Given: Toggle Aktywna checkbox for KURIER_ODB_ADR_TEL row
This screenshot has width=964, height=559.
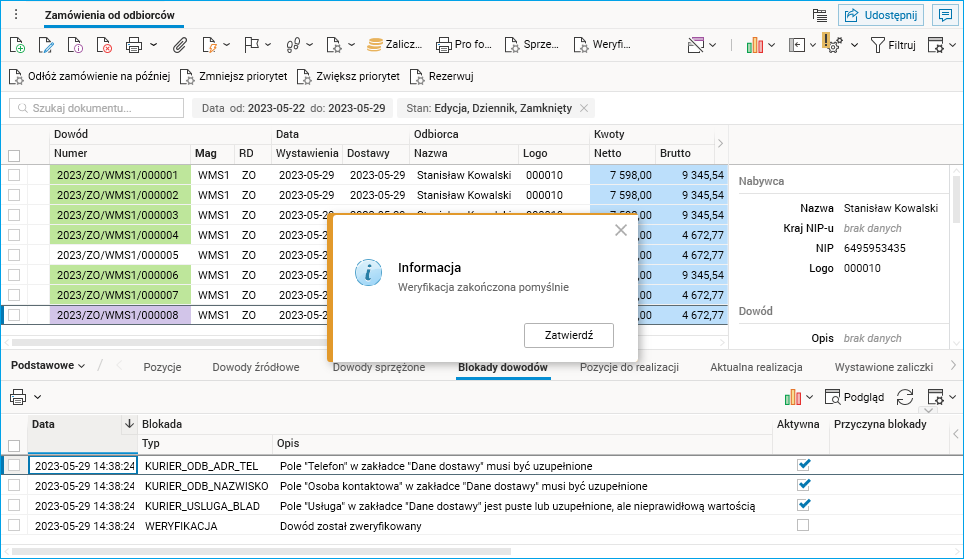Looking at the screenshot, I should [803, 465].
